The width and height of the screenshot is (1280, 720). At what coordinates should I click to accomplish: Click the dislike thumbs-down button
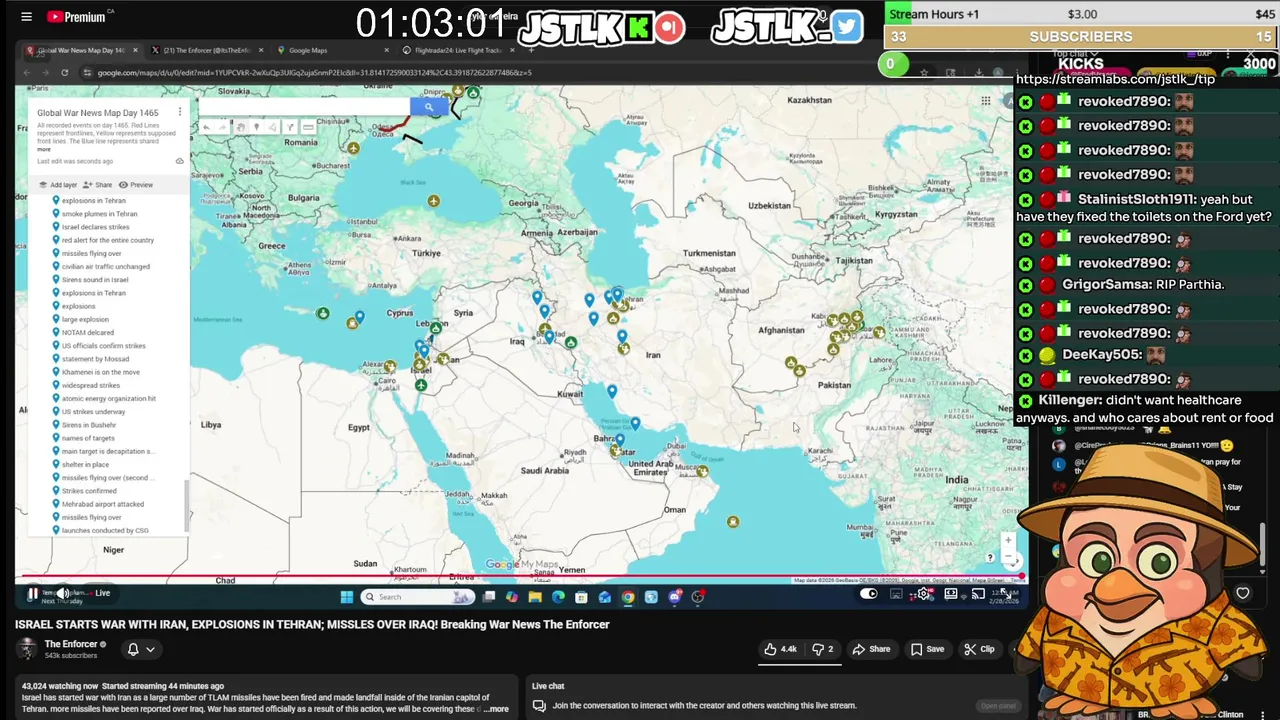(x=822, y=649)
